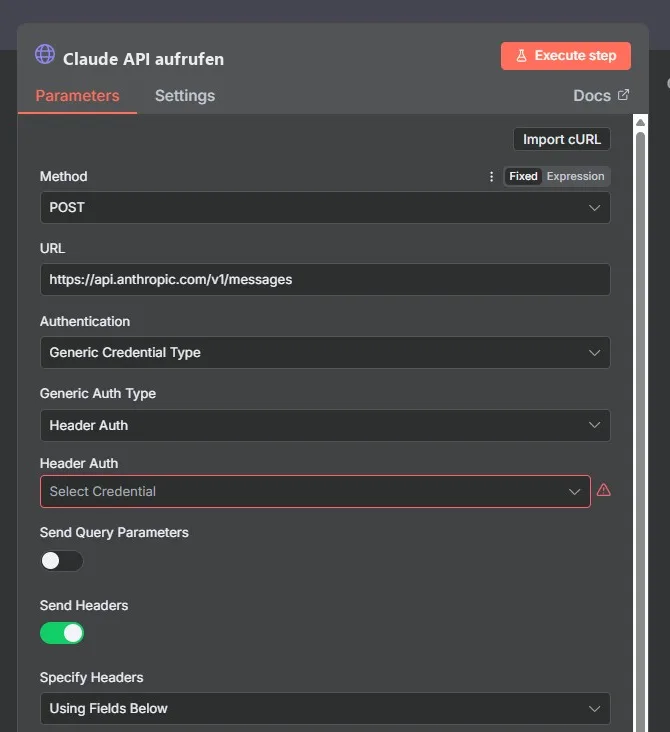Viewport: 670px width, 732px height.
Task: Click the Import cURL button
Action: point(562,139)
